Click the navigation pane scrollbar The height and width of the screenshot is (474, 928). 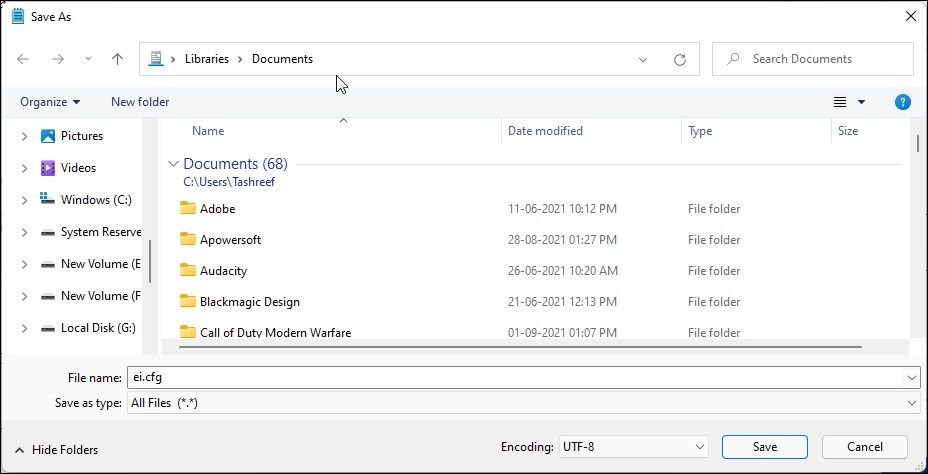coord(150,261)
